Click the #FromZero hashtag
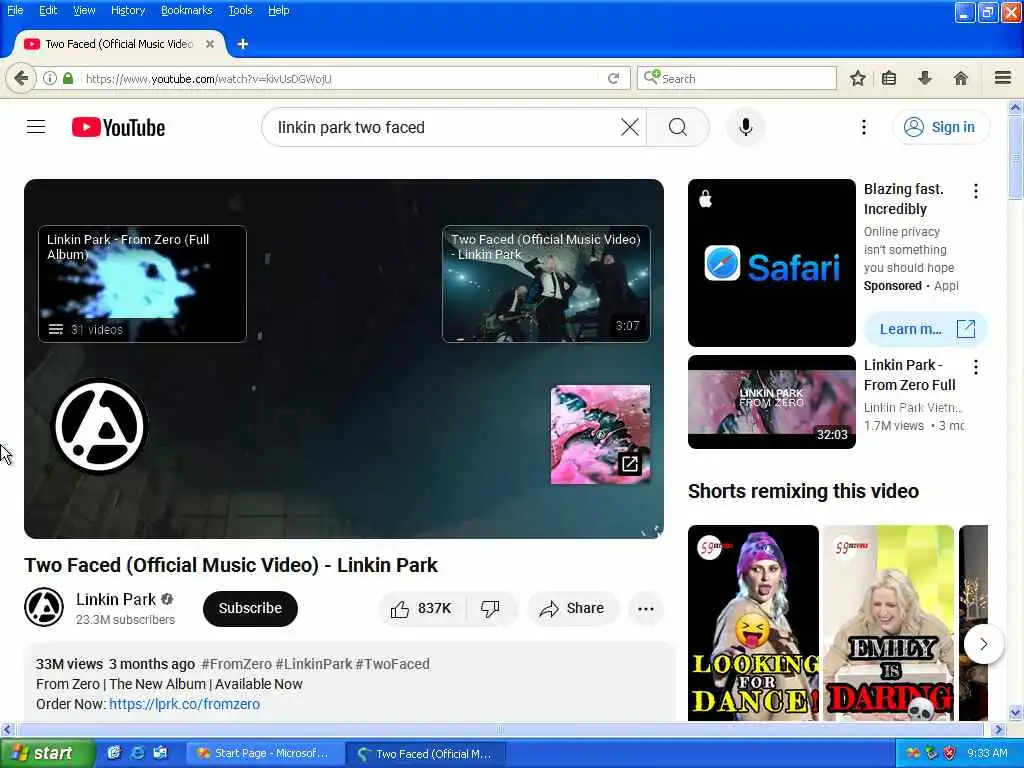This screenshot has height=768, width=1024. click(x=236, y=664)
